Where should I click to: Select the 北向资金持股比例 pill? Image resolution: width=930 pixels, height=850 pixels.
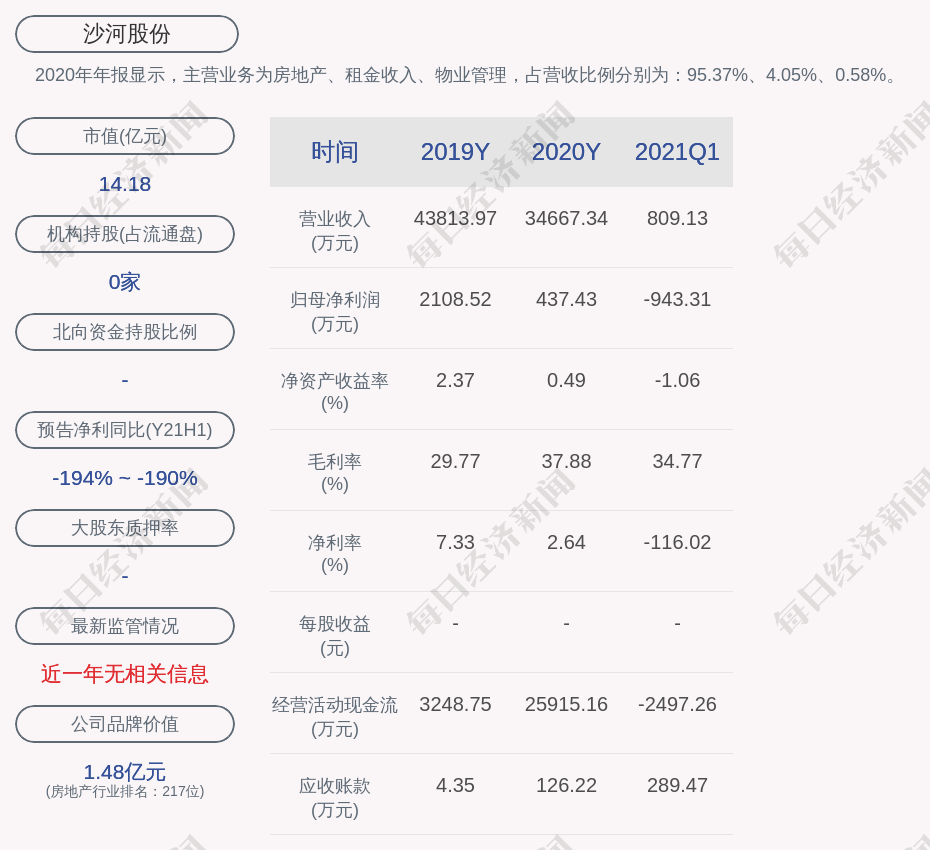tap(125, 332)
